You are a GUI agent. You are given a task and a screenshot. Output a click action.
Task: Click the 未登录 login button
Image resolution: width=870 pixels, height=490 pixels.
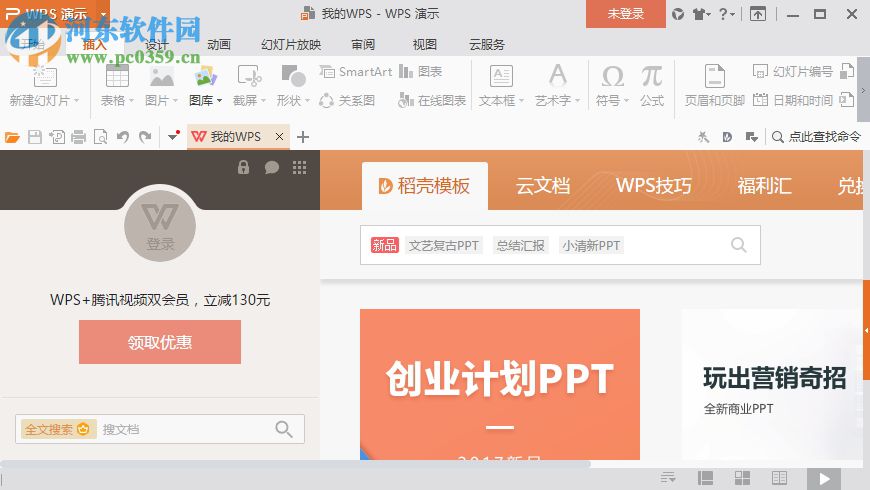click(625, 14)
